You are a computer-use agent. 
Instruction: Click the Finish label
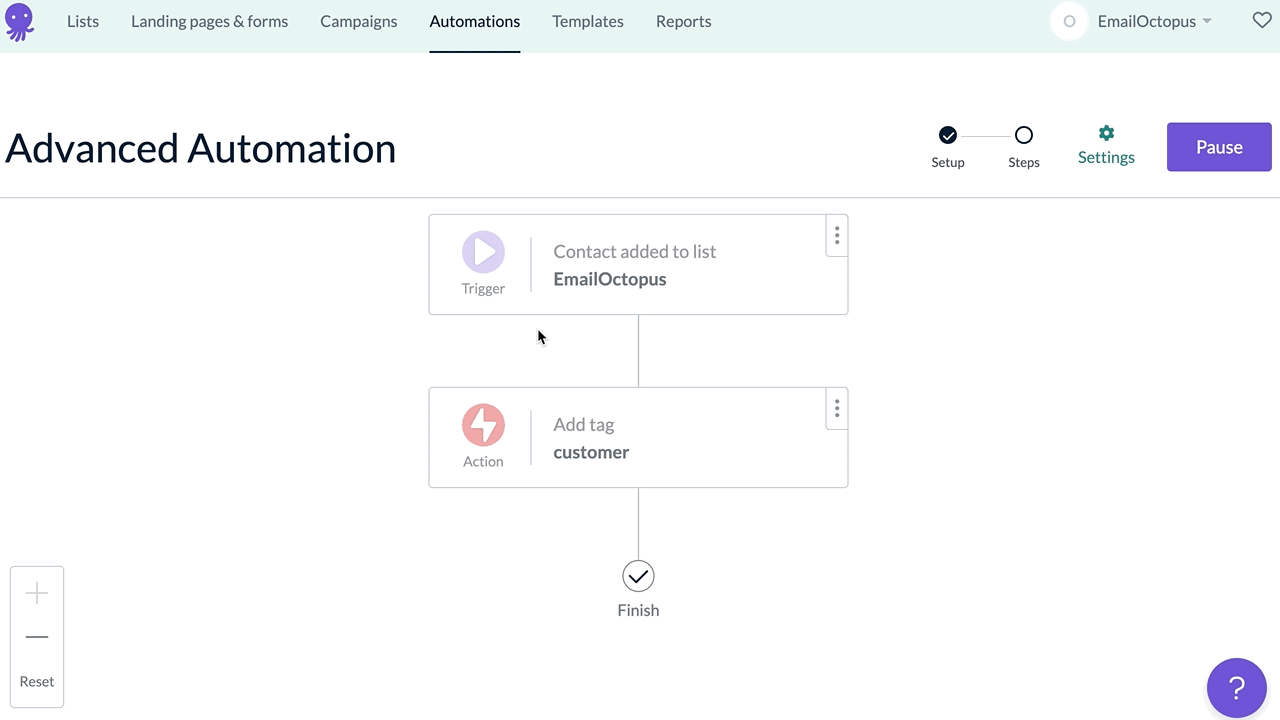click(638, 610)
